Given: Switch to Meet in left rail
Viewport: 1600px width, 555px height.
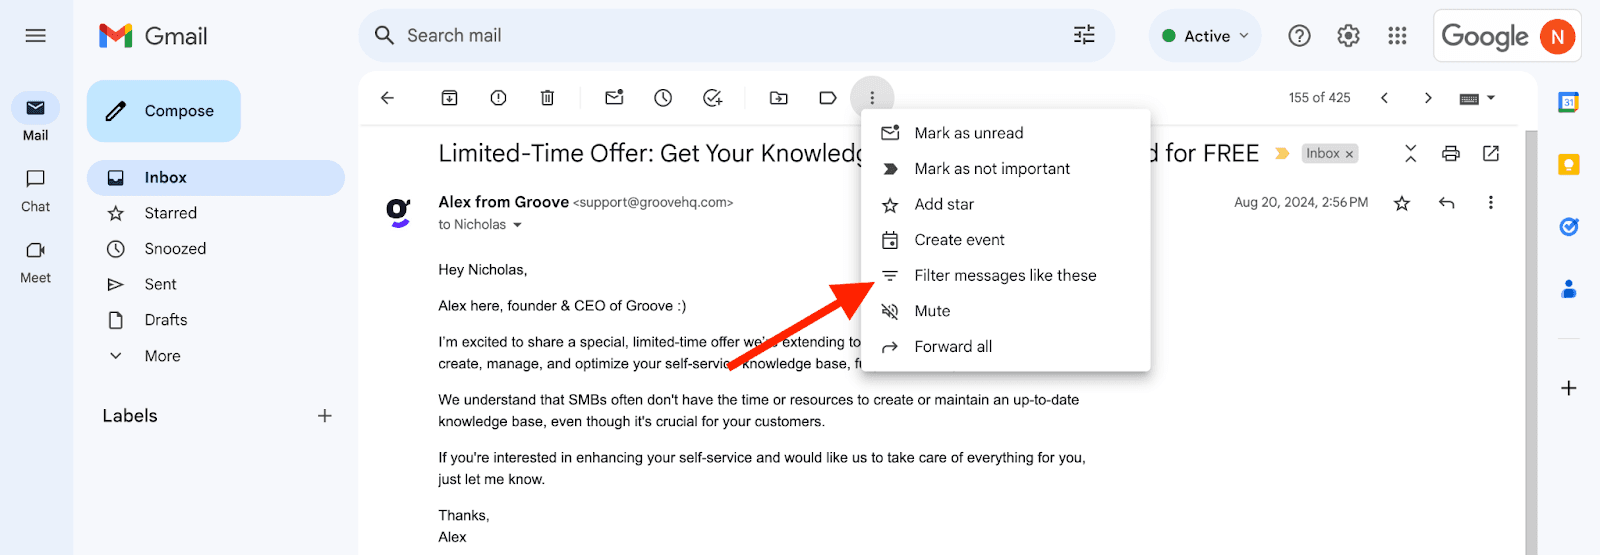Looking at the screenshot, I should [36, 262].
